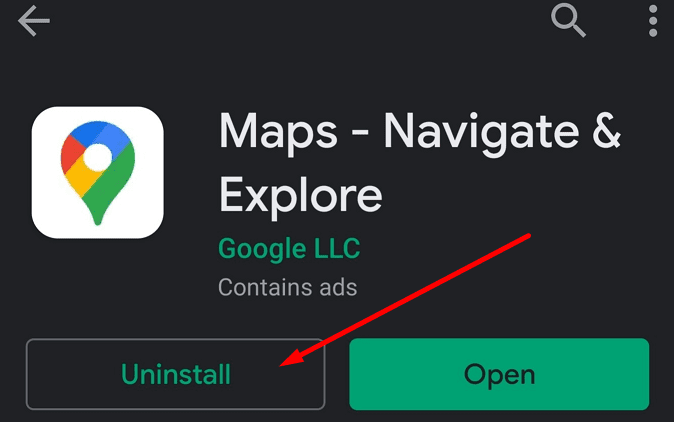View developer page for Google LLC
Viewport: 674px width, 422px height.
[x=289, y=248]
